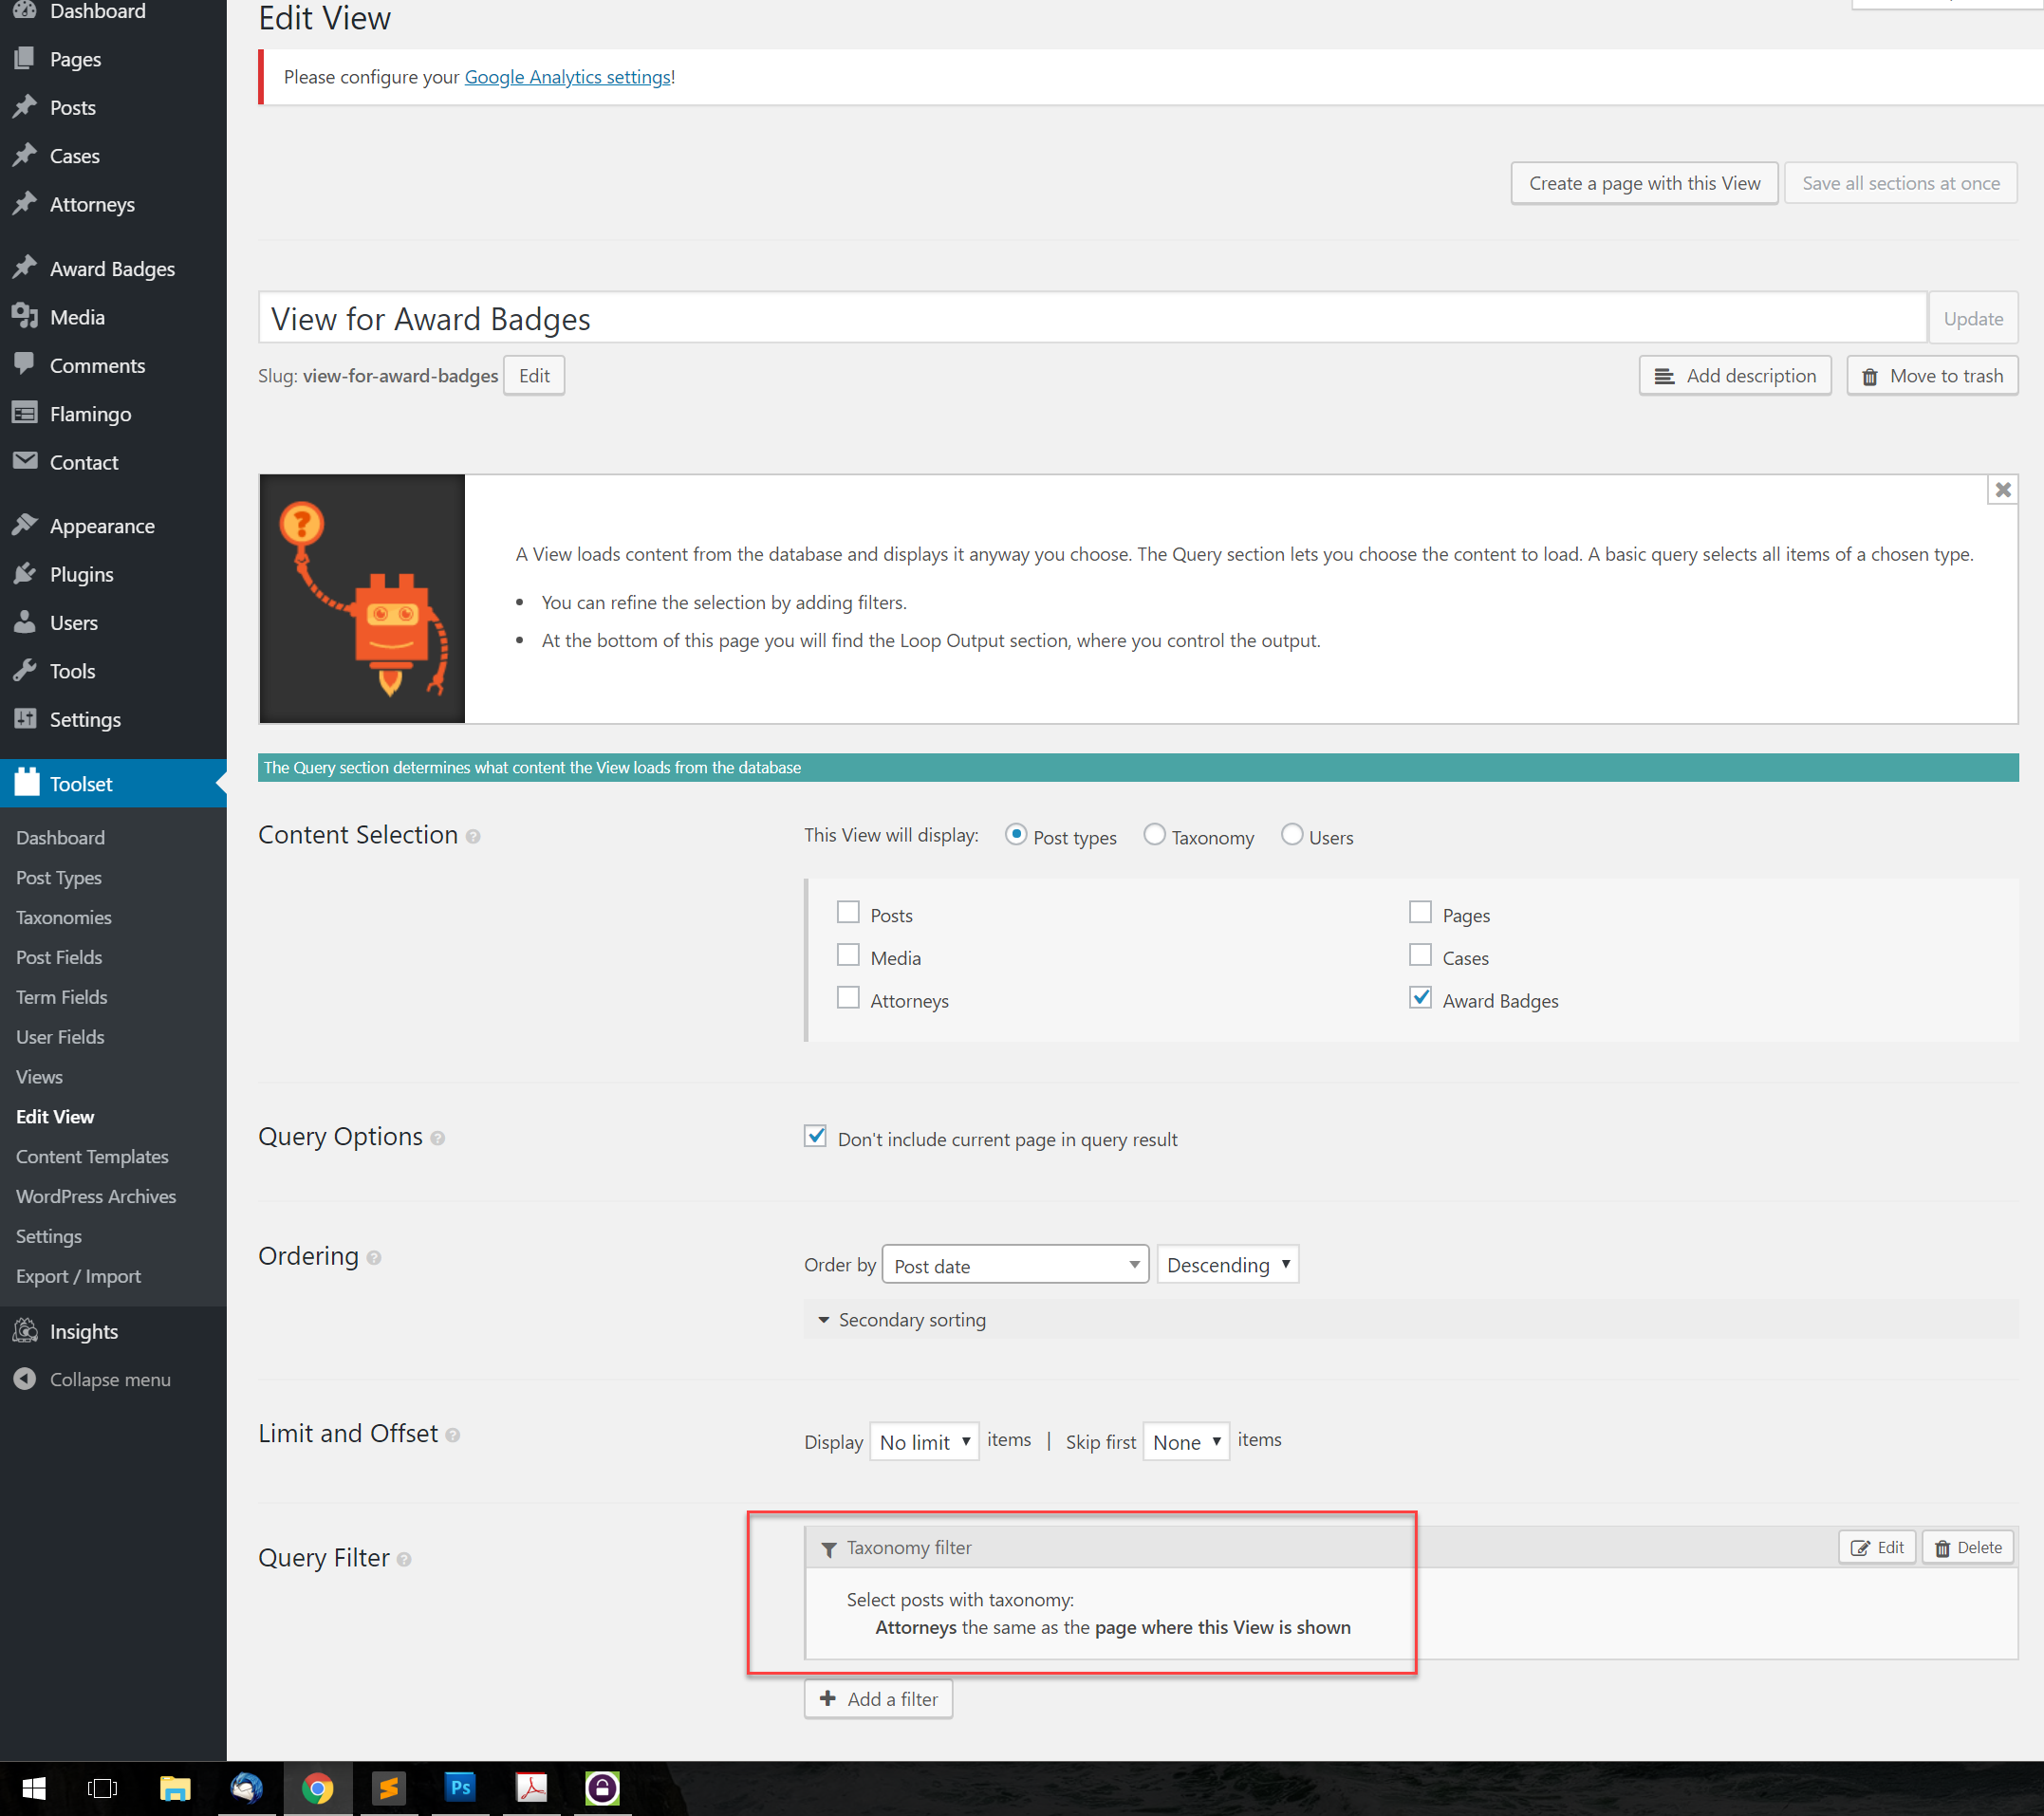2044x1816 pixels.
Task: Close the View info box
Action: [2003, 490]
